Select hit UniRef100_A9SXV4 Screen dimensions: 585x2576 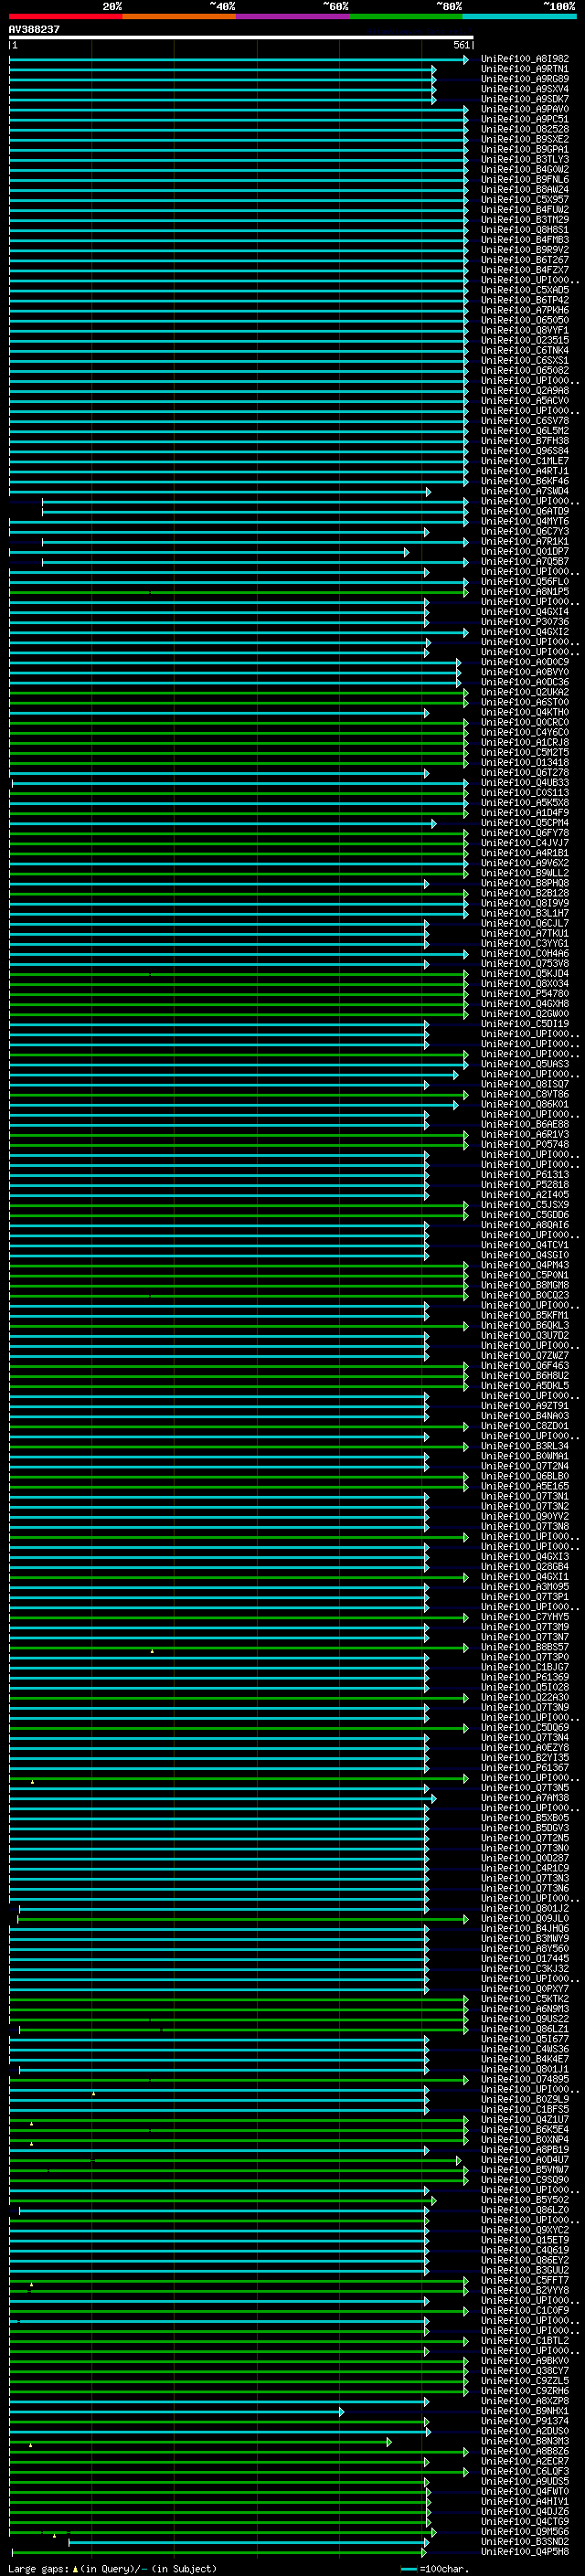pos(525,89)
